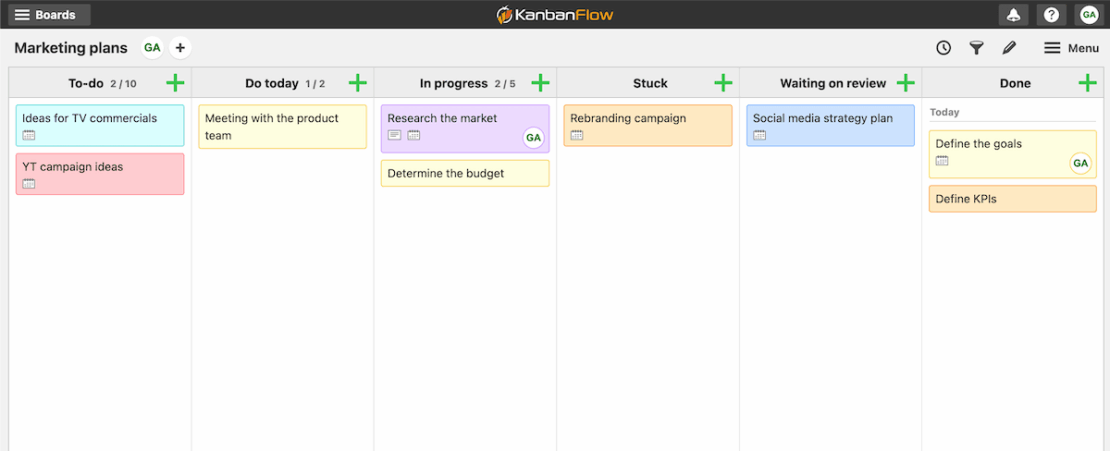
Task: Add a task to In progress column
Action: tap(540, 83)
